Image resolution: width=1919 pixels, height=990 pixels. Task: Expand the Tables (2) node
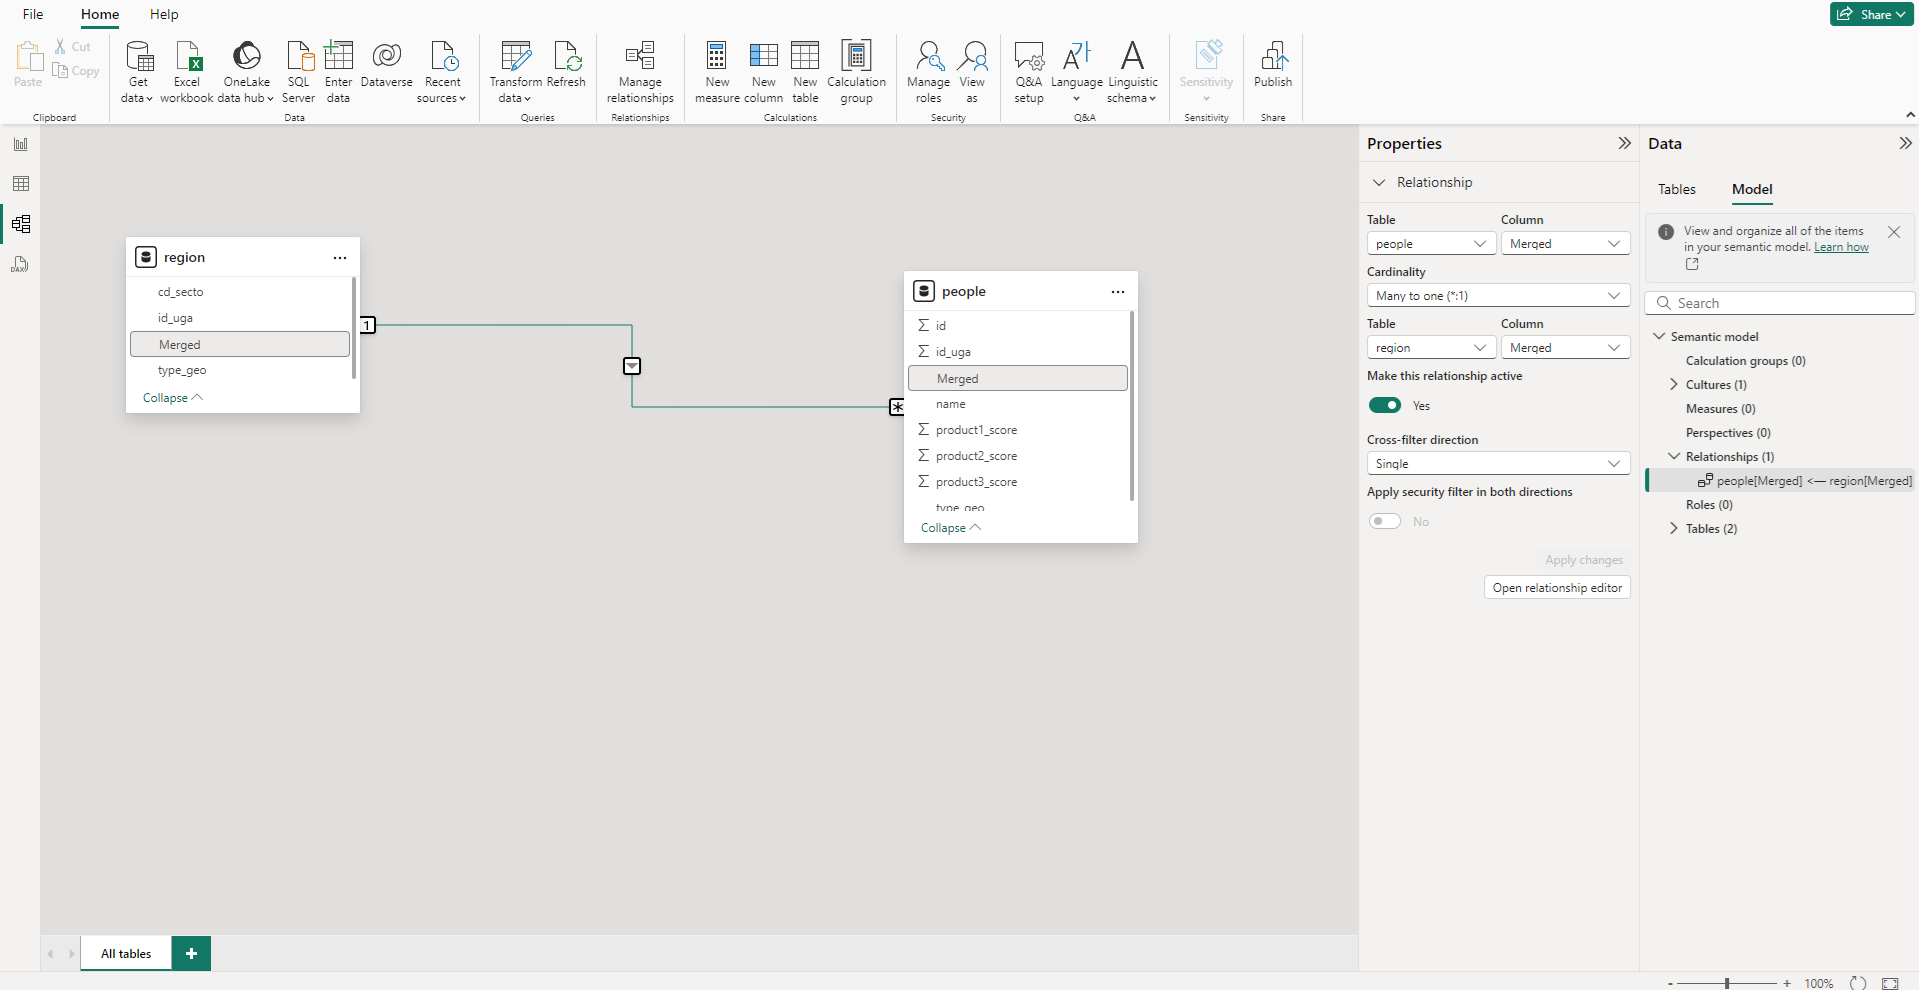pyautogui.click(x=1674, y=529)
